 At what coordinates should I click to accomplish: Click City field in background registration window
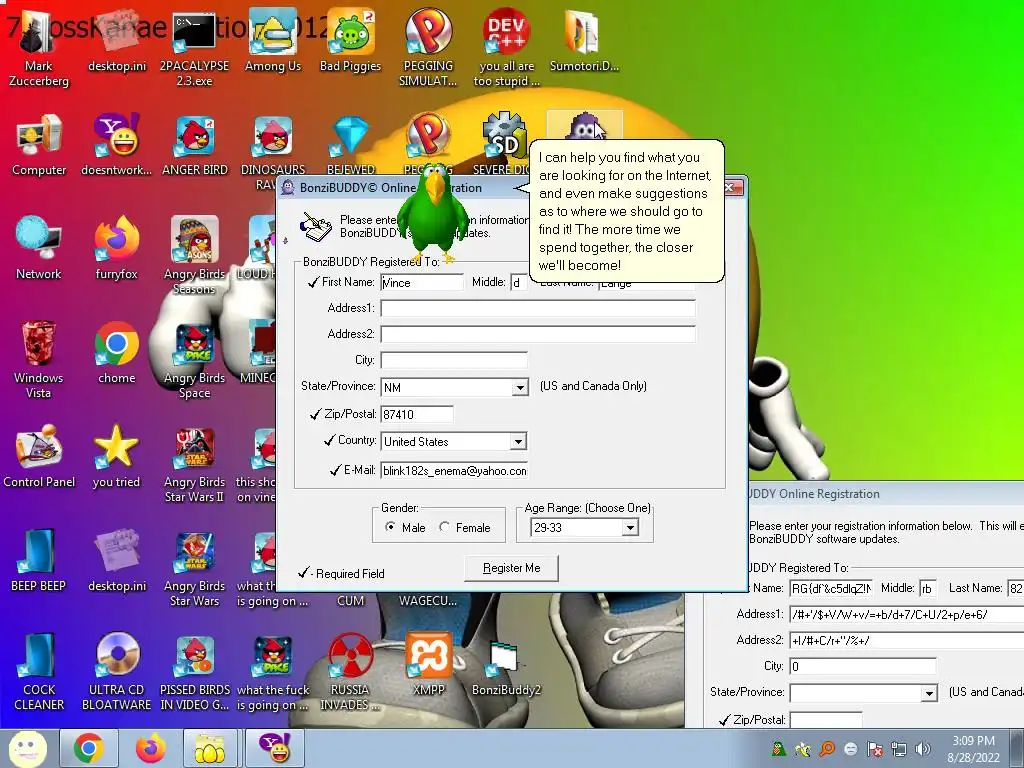click(x=863, y=667)
